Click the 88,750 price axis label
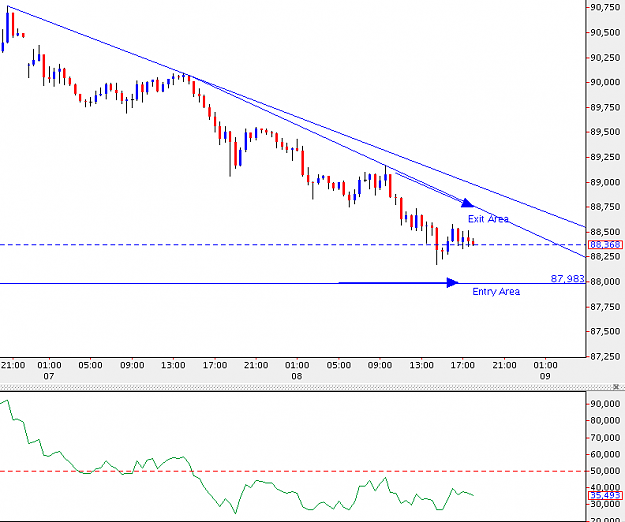This screenshot has width=625, height=522. pos(605,207)
